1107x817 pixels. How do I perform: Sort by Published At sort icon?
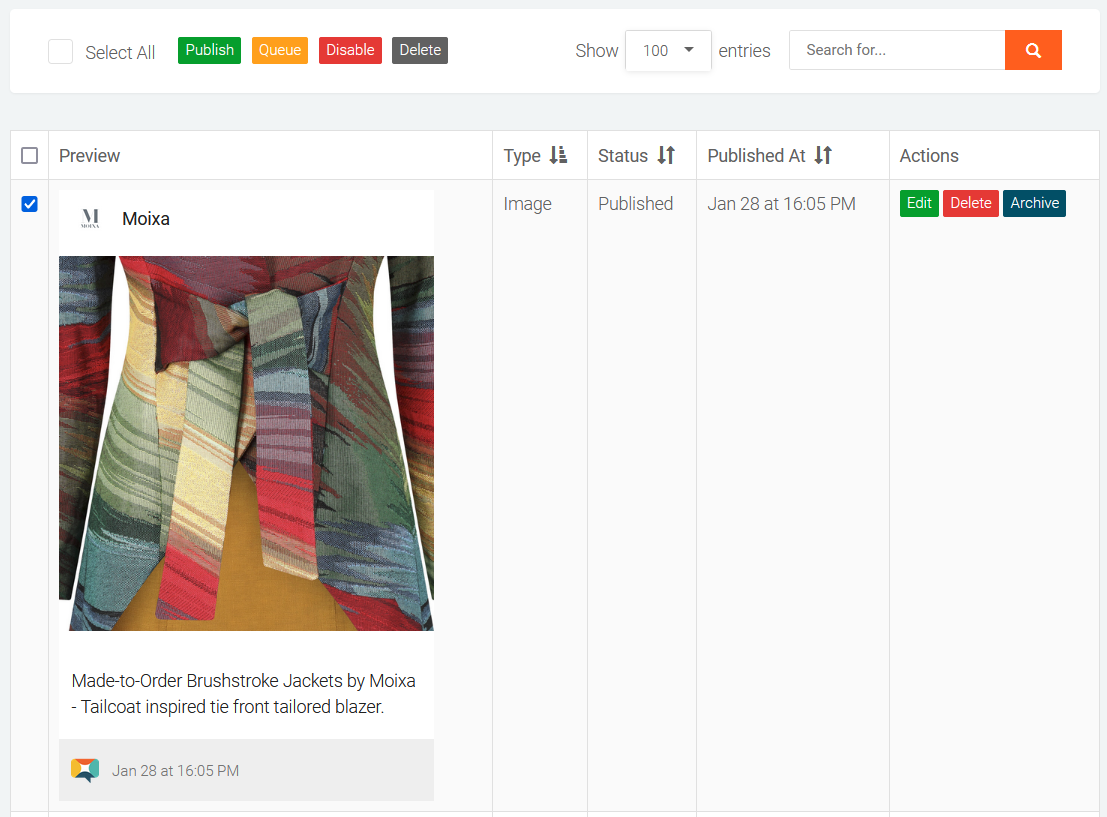[x=823, y=155]
